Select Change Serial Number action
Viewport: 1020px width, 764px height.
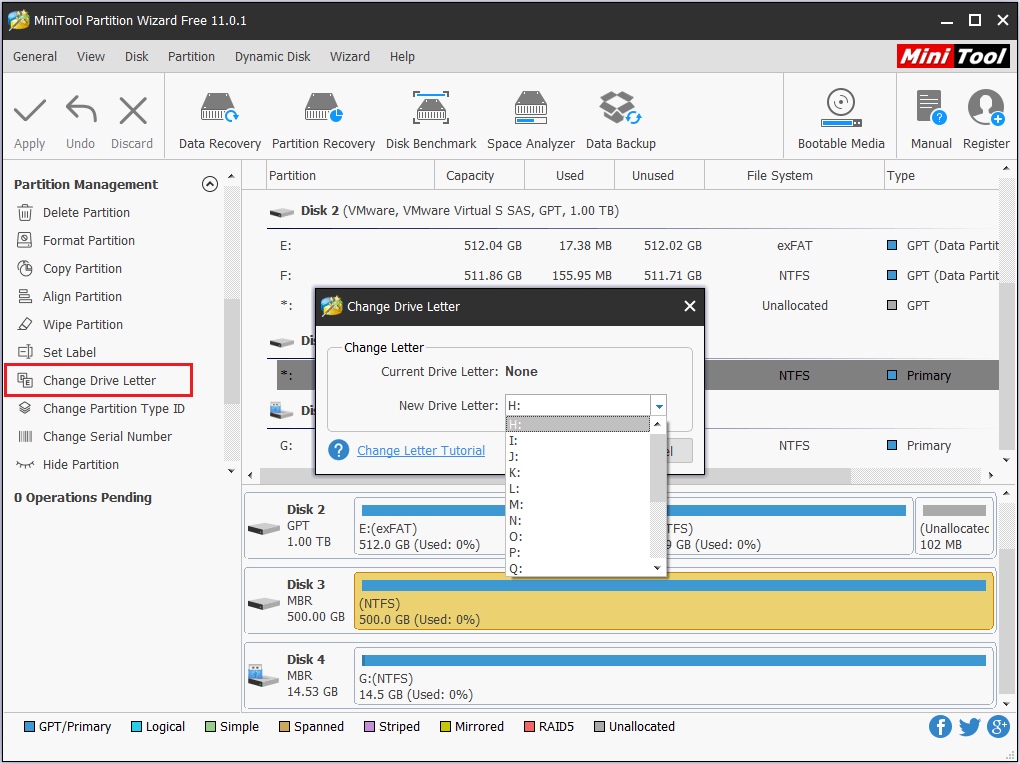107,437
